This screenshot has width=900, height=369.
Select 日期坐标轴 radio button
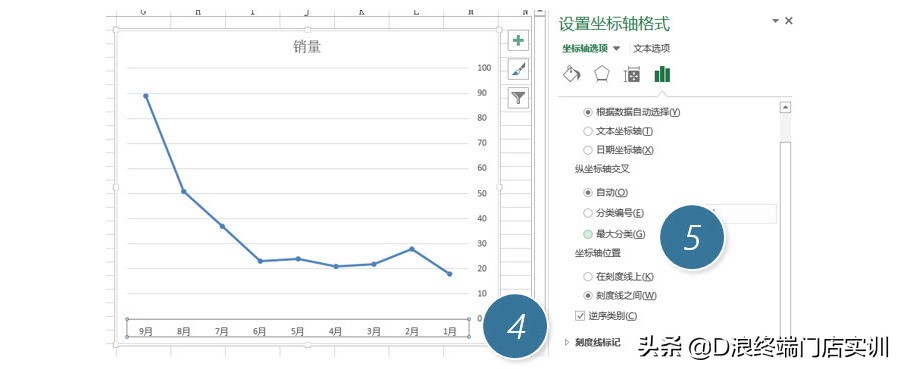click(x=587, y=150)
